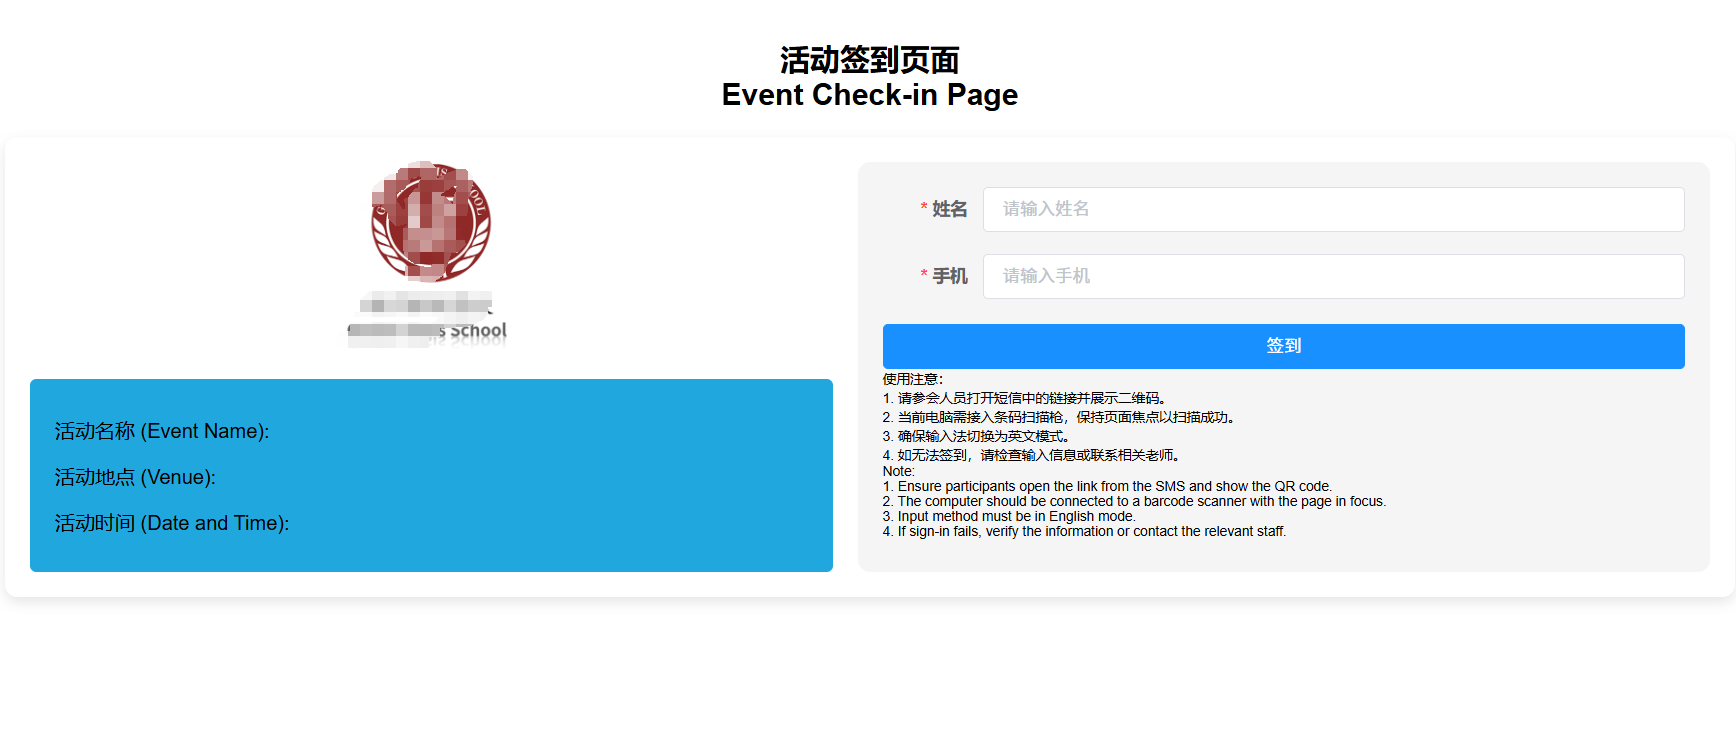Click the 活动名称 (Event Name) label
Screen dimensions: 1736x752
tap(162, 431)
